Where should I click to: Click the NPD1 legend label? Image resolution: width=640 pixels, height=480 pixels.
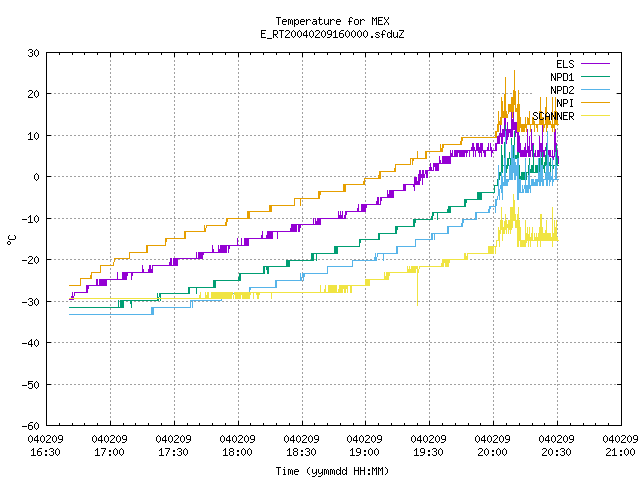(562, 77)
